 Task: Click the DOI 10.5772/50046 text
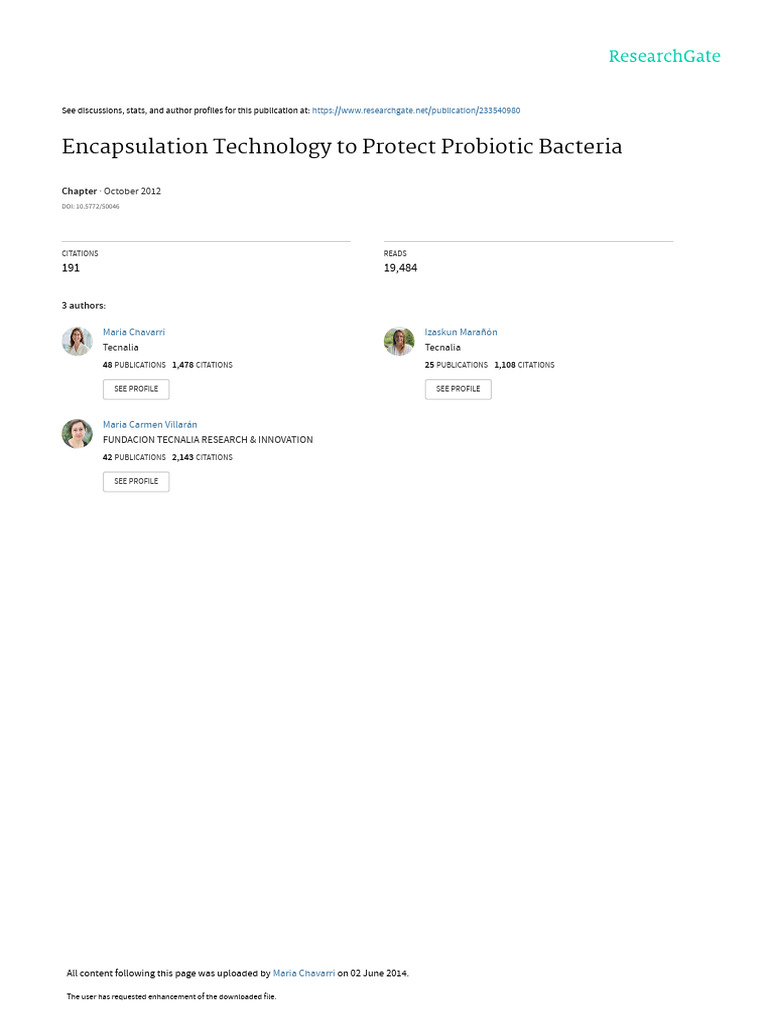click(90, 207)
